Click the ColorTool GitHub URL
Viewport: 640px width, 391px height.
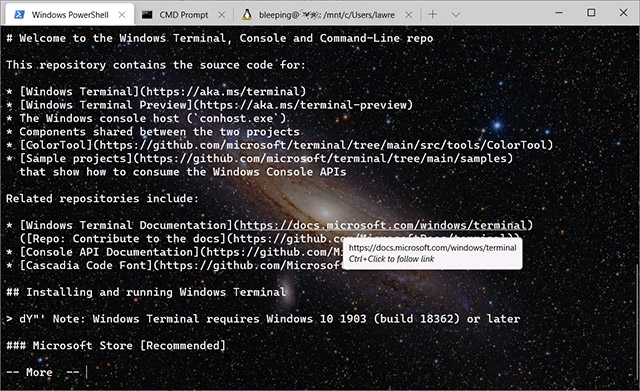click(x=323, y=145)
